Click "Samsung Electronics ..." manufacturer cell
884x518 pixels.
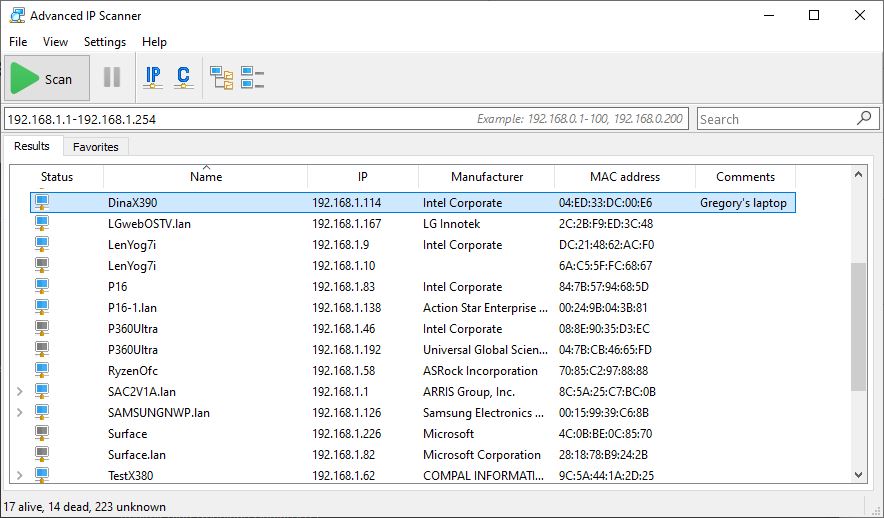(x=484, y=413)
